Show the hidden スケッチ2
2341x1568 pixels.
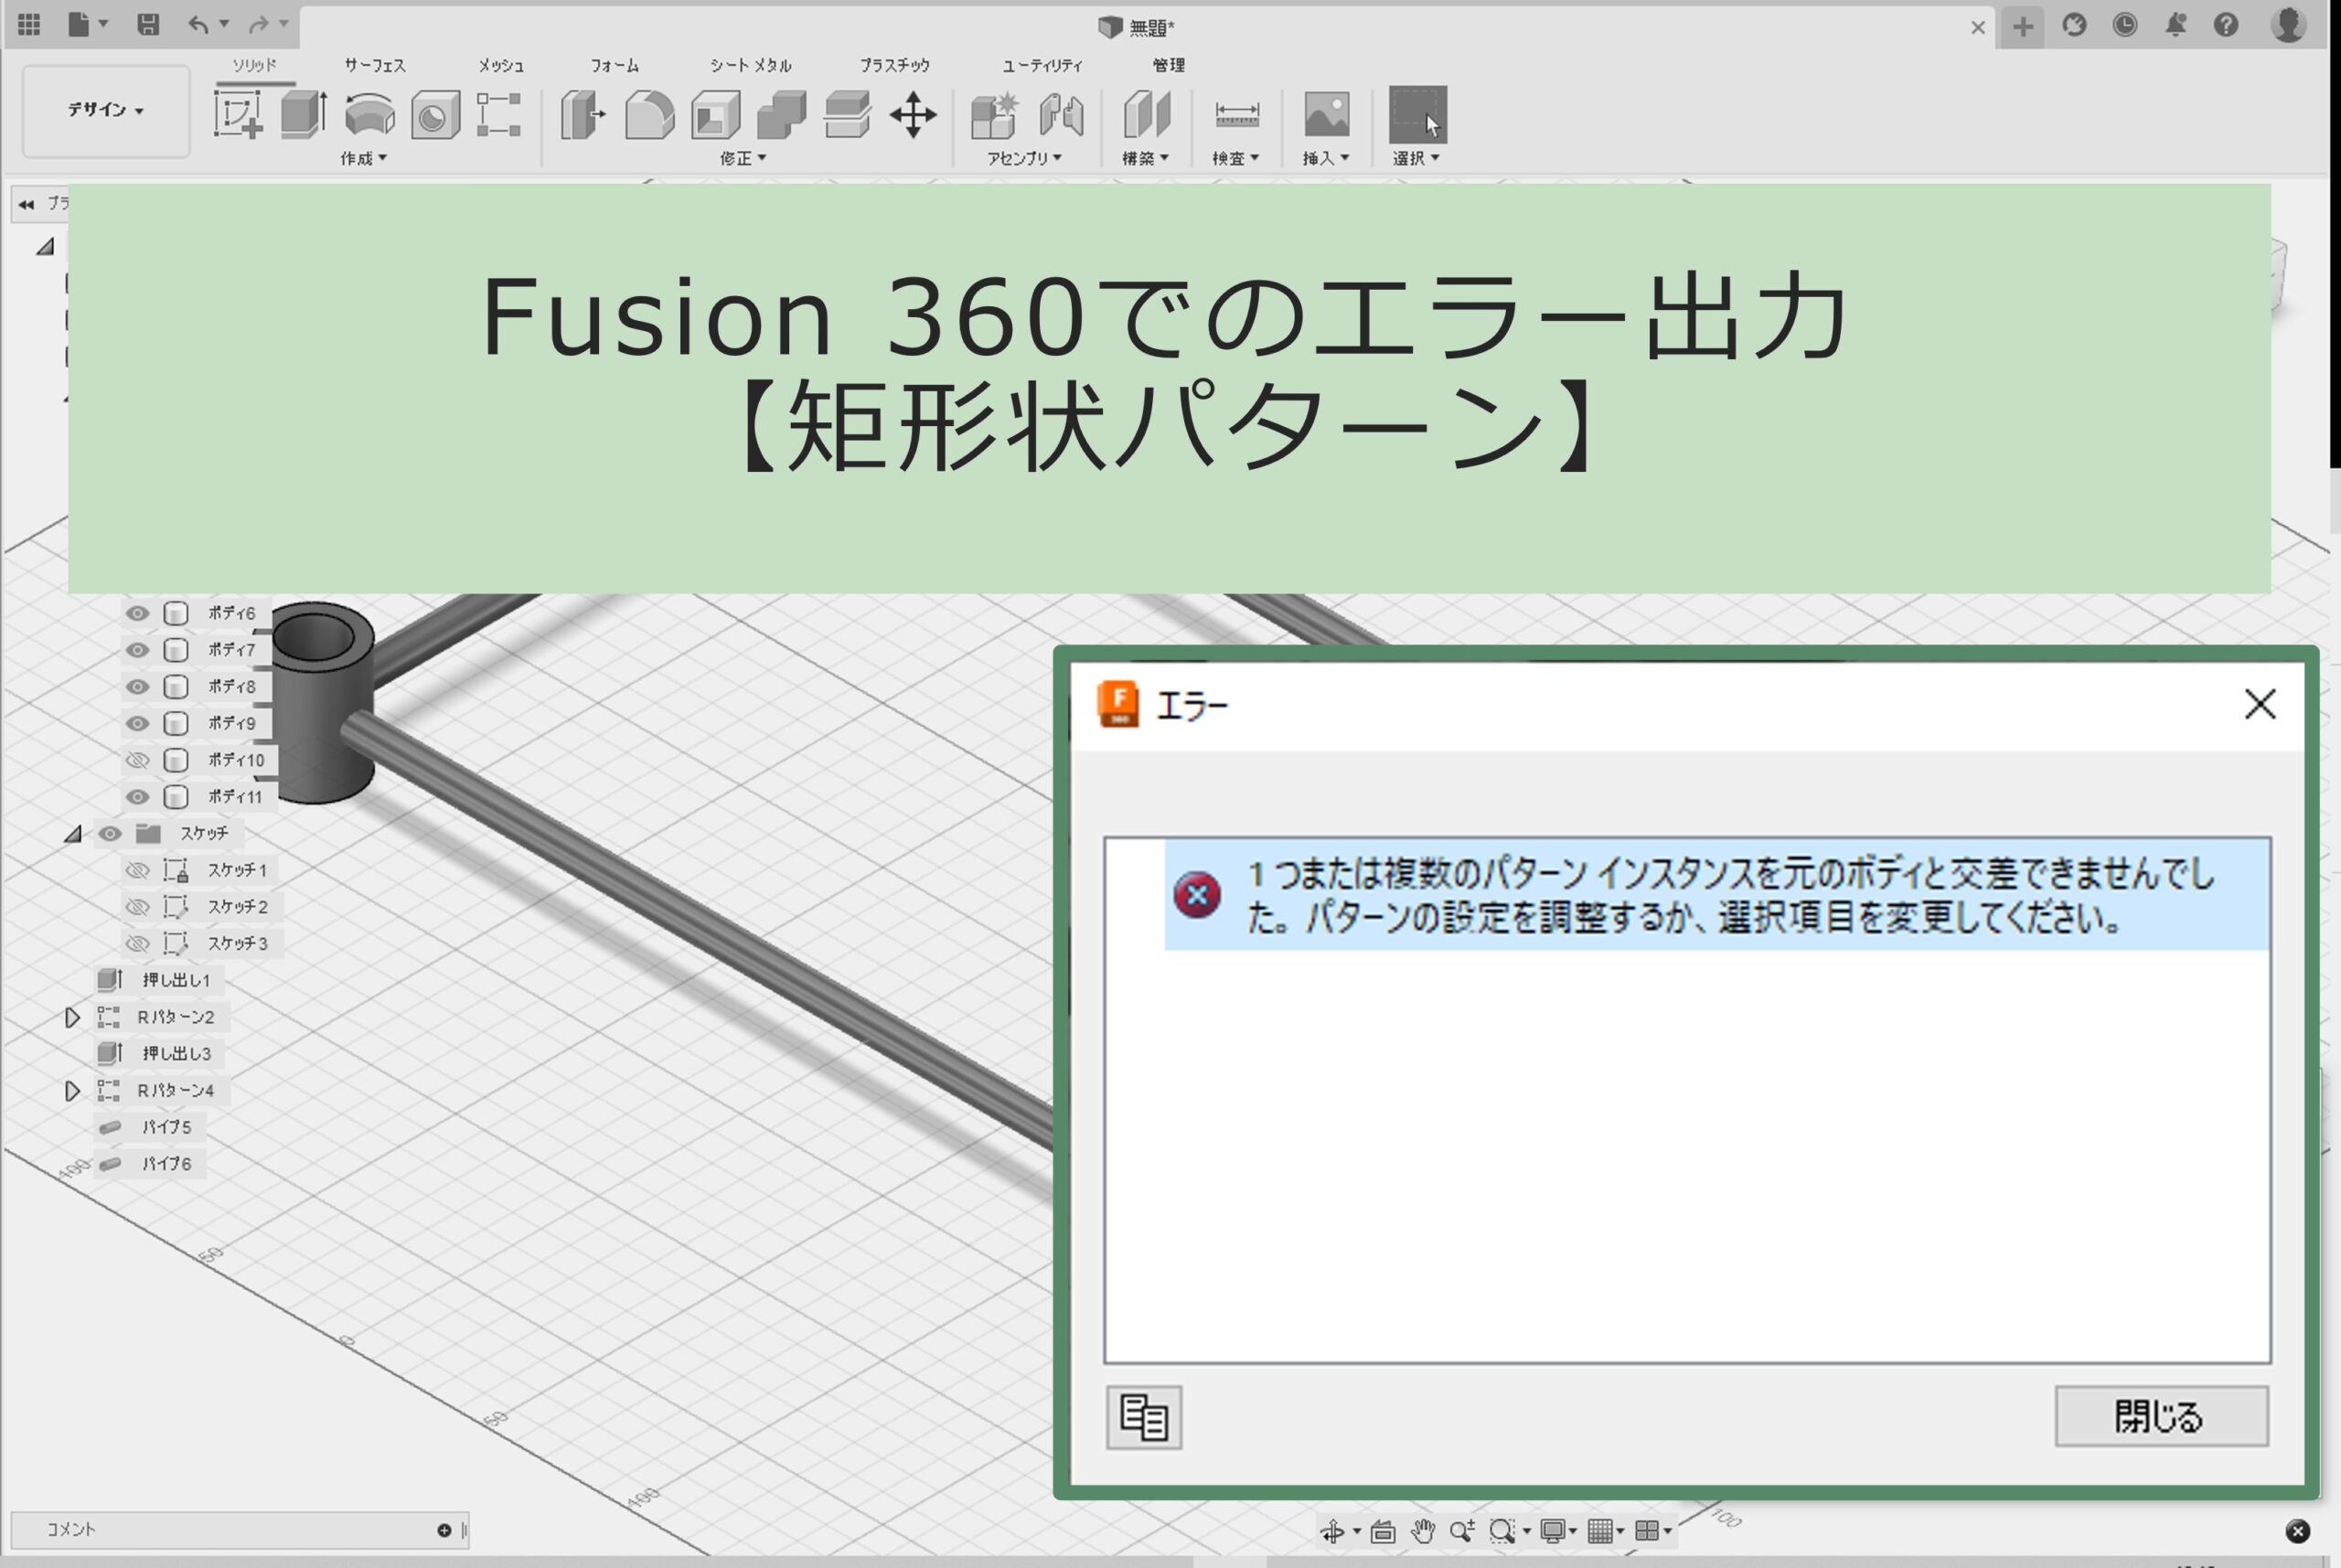point(137,907)
